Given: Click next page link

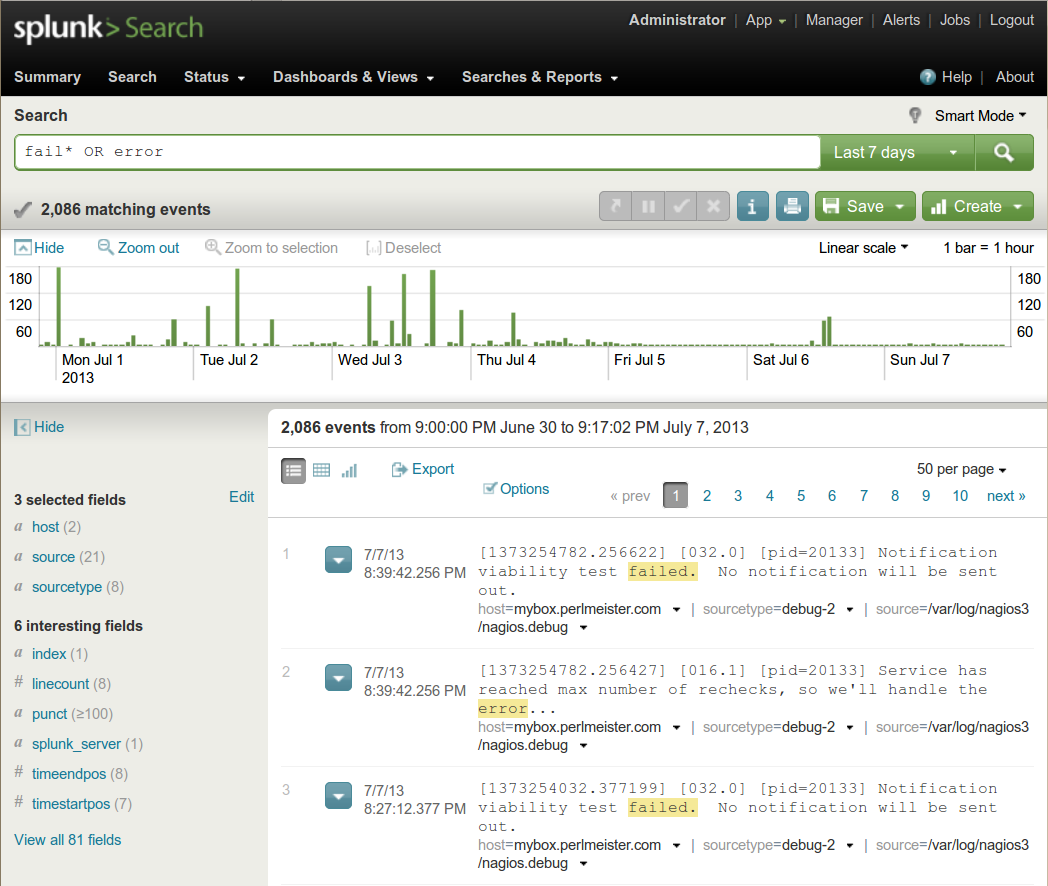Looking at the screenshot, I should pos(1006,496).
